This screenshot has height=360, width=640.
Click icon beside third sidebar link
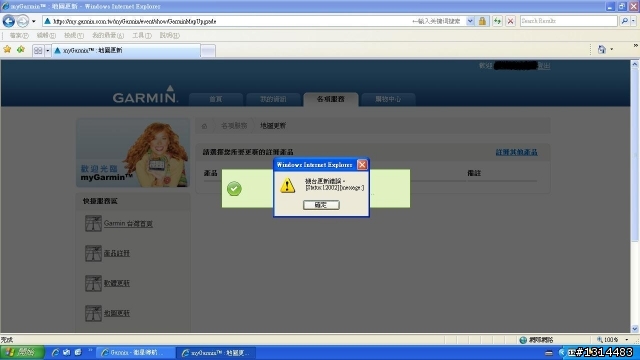pyautogui.click(x=93, y=283)
